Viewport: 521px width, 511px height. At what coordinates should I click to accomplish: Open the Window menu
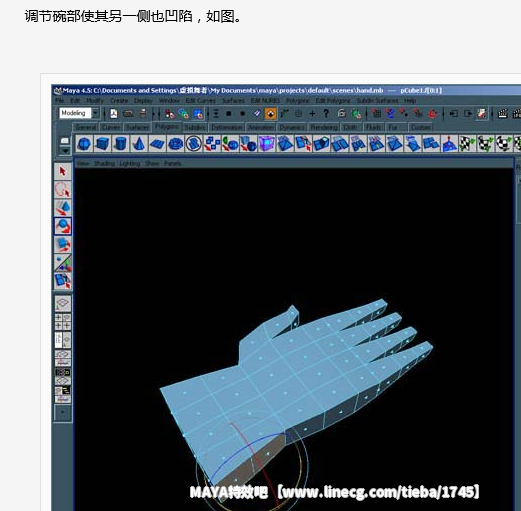click(x=169, y=100)
